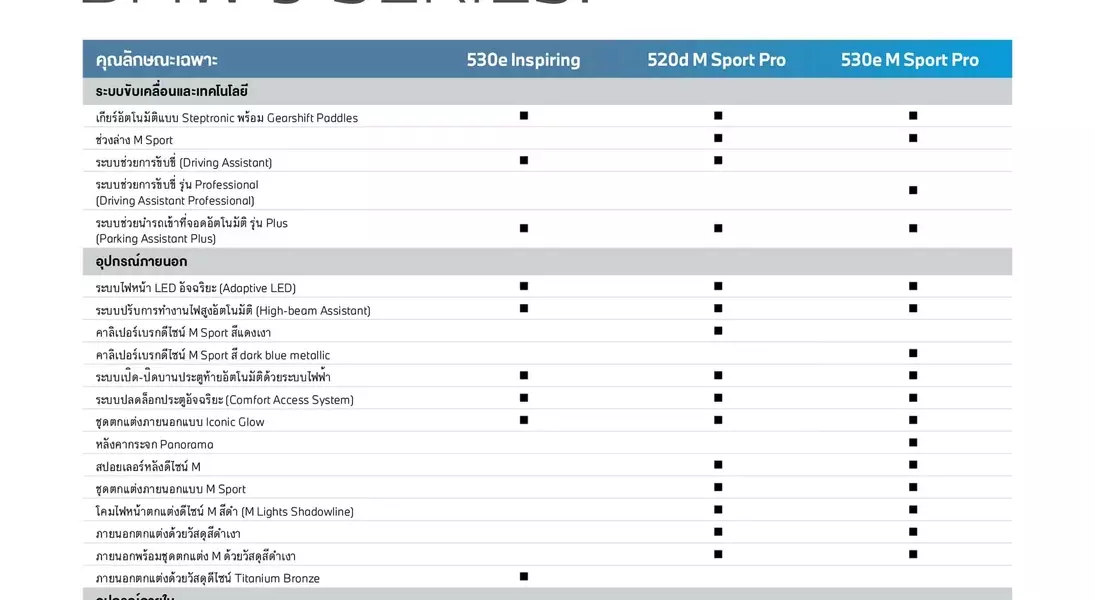The image size is (1095, 600).
Task: Click 530e Inspiring mark in Gearshift Paddles row
Action: [524, 116]
